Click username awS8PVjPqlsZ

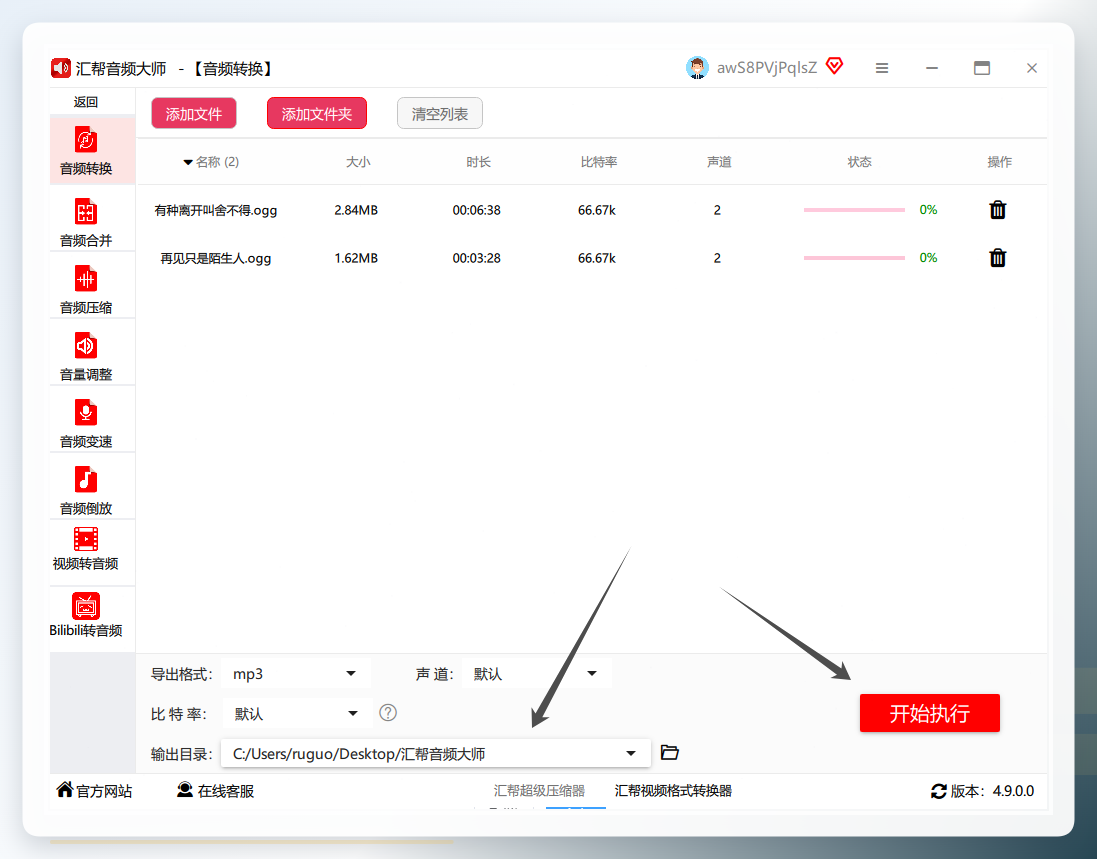tap(767, 68)
